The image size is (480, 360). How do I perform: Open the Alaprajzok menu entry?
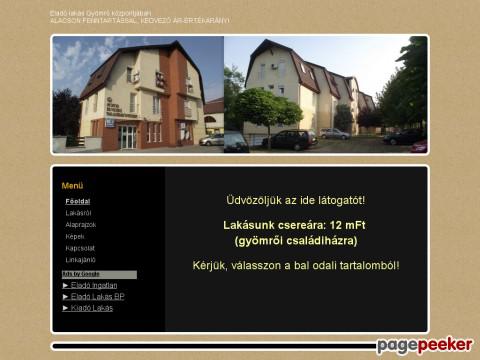coord(81,225)
